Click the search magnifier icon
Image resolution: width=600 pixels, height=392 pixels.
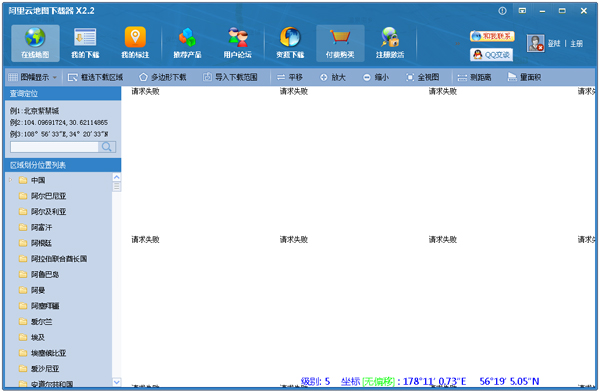point(107,147)
